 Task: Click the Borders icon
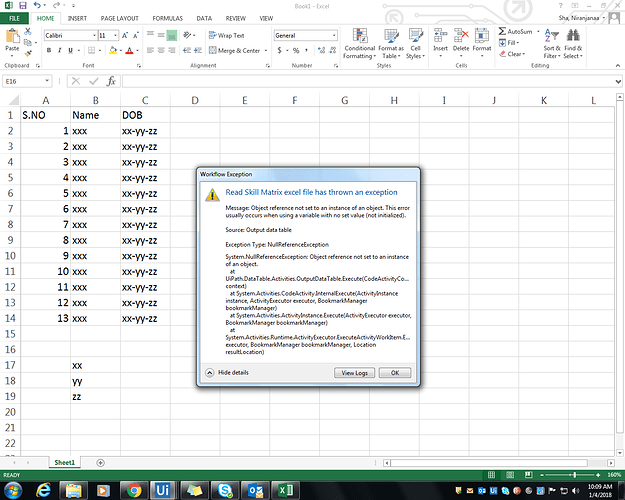pyautogui.click(x=91, y=50)
